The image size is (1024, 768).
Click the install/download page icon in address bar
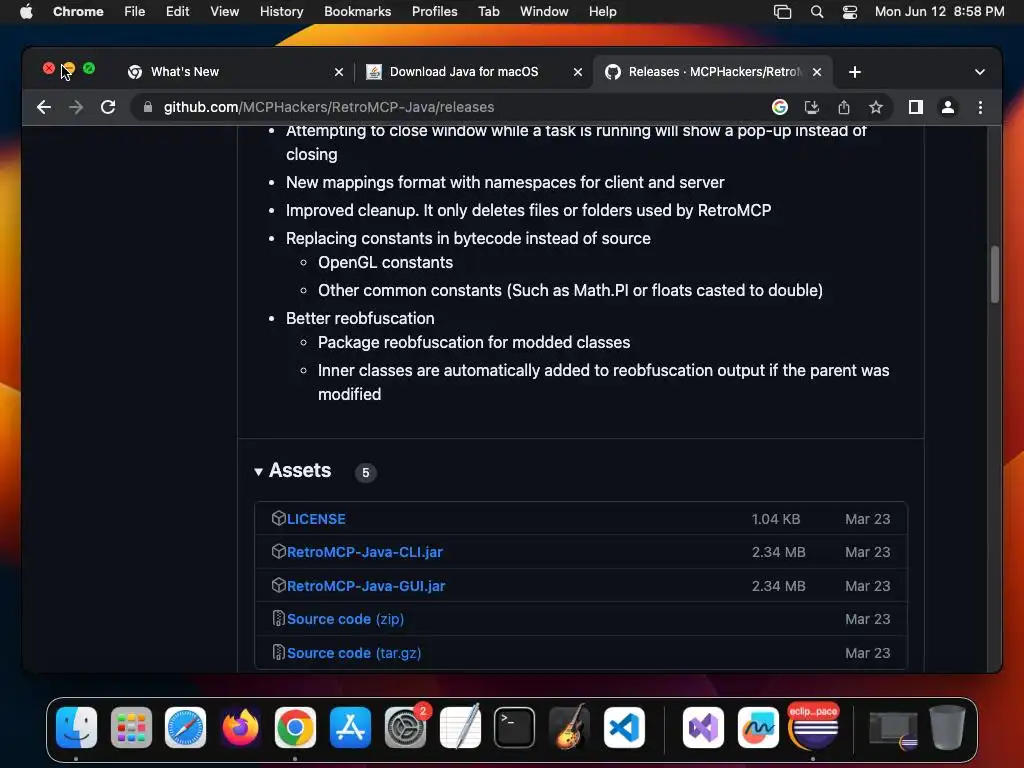tap(812, 107)
